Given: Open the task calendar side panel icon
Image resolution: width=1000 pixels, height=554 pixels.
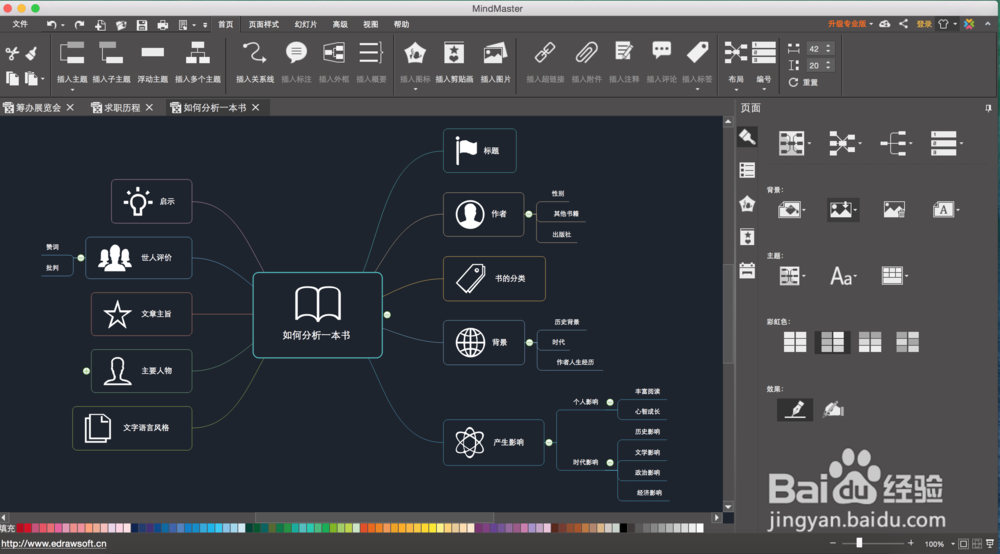Looking at the screenshot, I should point(747,270).
